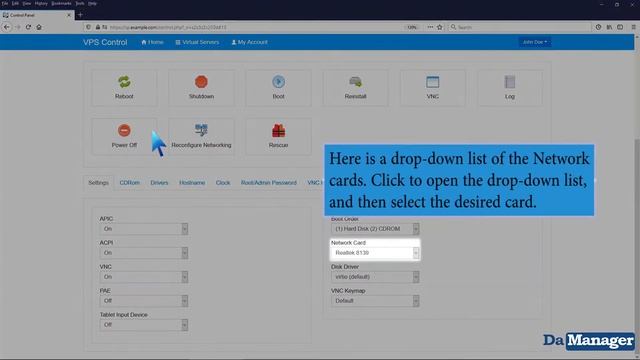Click the browser Search field
This screenshot has height=360, width=640.
pos(520,27)
